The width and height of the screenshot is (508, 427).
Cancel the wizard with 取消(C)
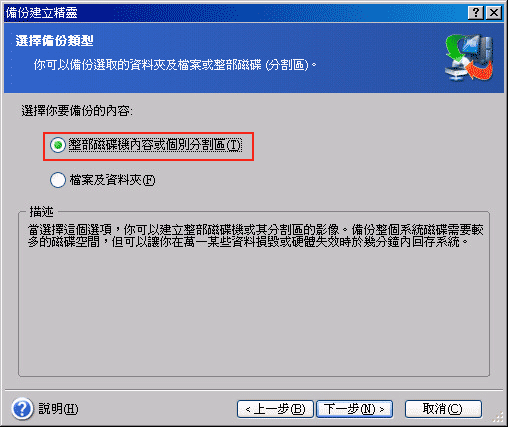coord(443,409)
